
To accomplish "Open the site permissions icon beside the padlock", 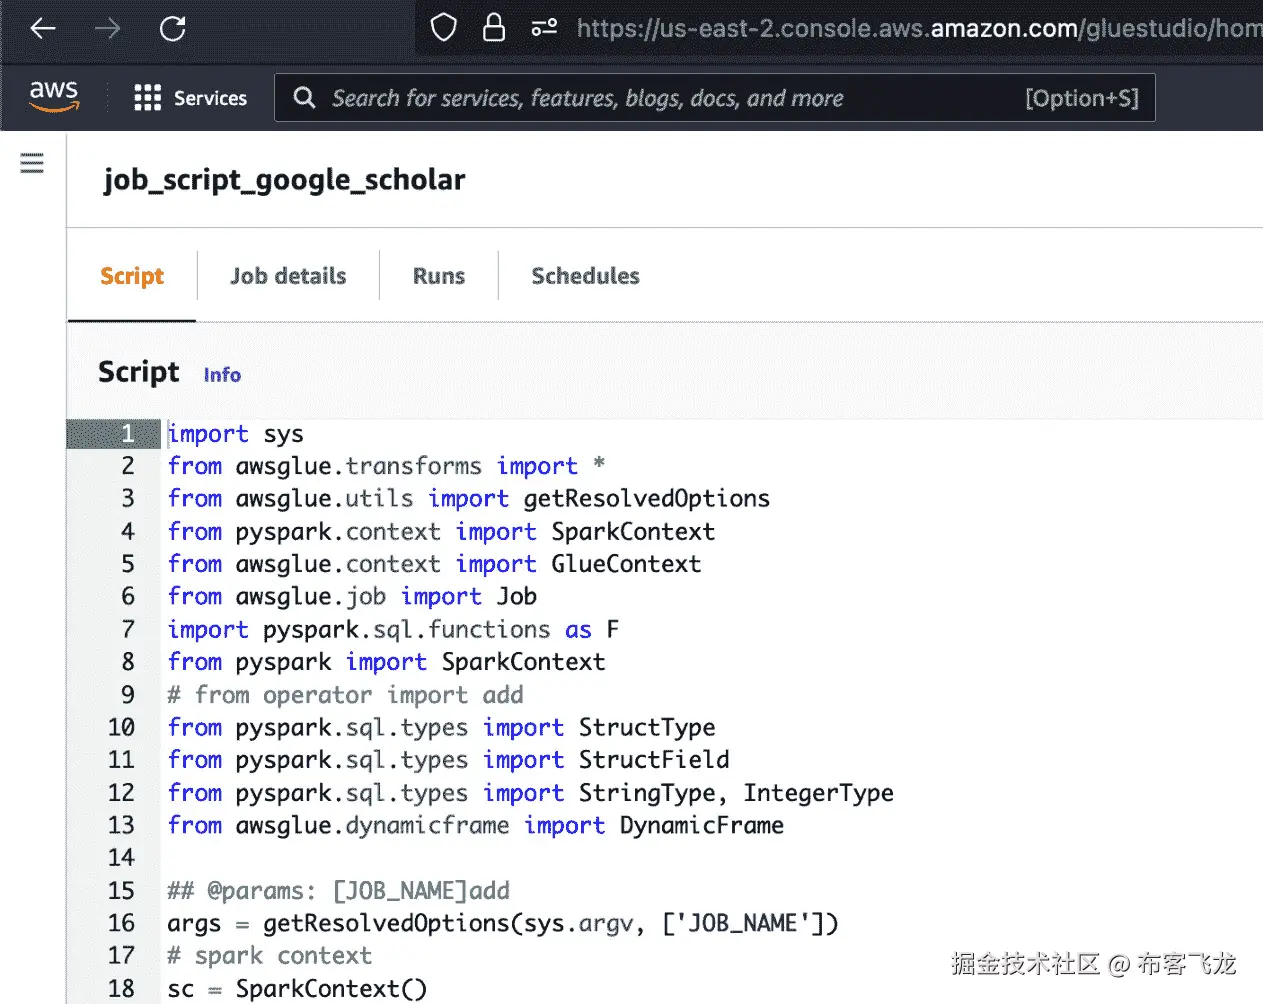I will [x=544, y=29].
